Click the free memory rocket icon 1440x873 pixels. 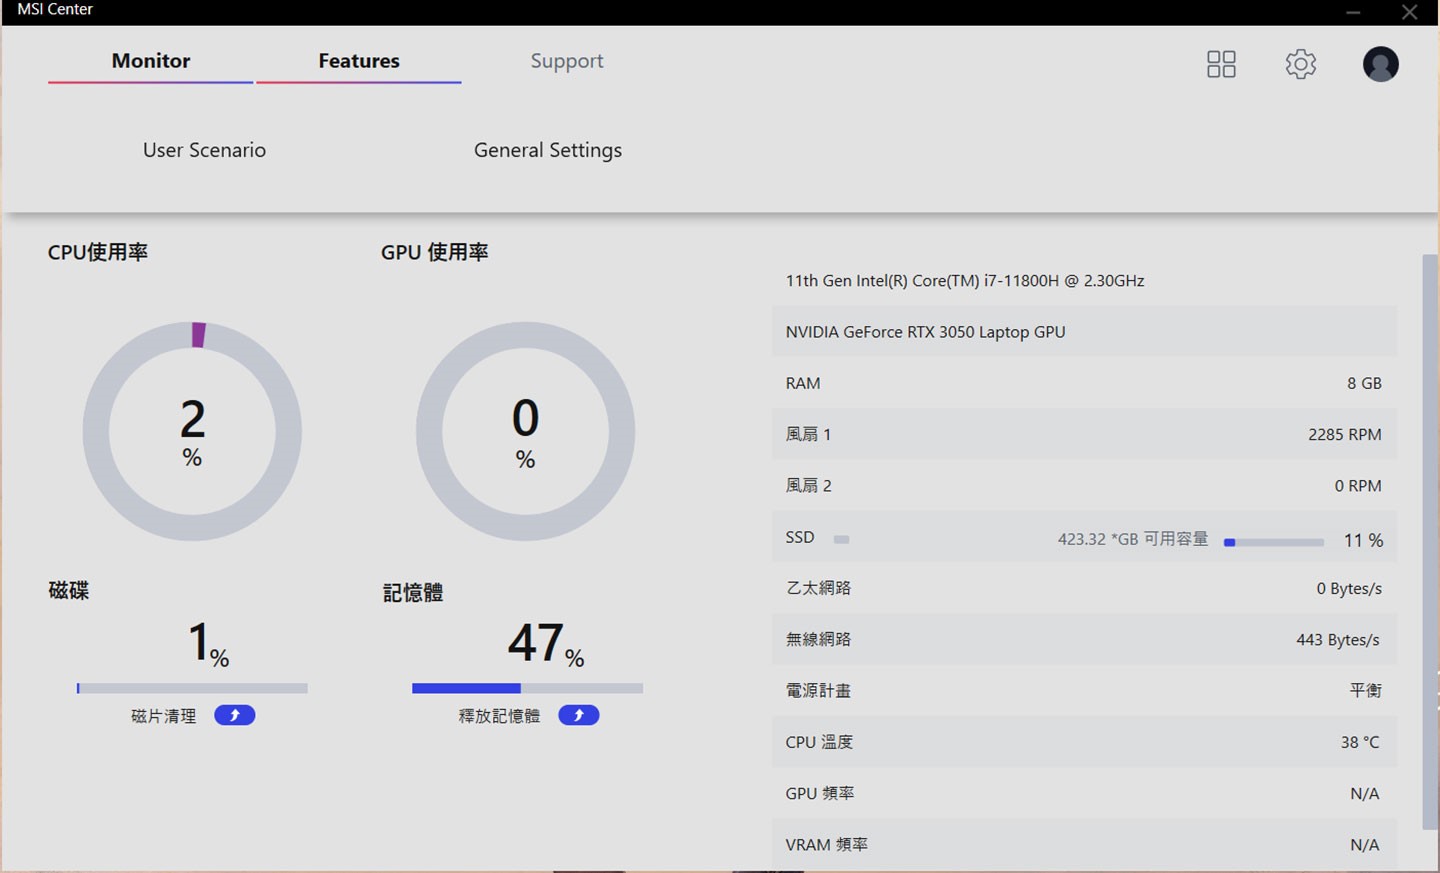tap(578, 715)
